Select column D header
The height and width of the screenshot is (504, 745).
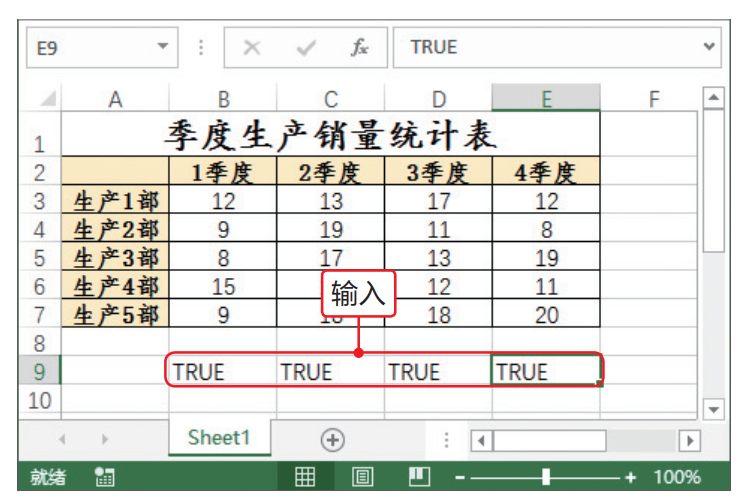click(438, 99)
